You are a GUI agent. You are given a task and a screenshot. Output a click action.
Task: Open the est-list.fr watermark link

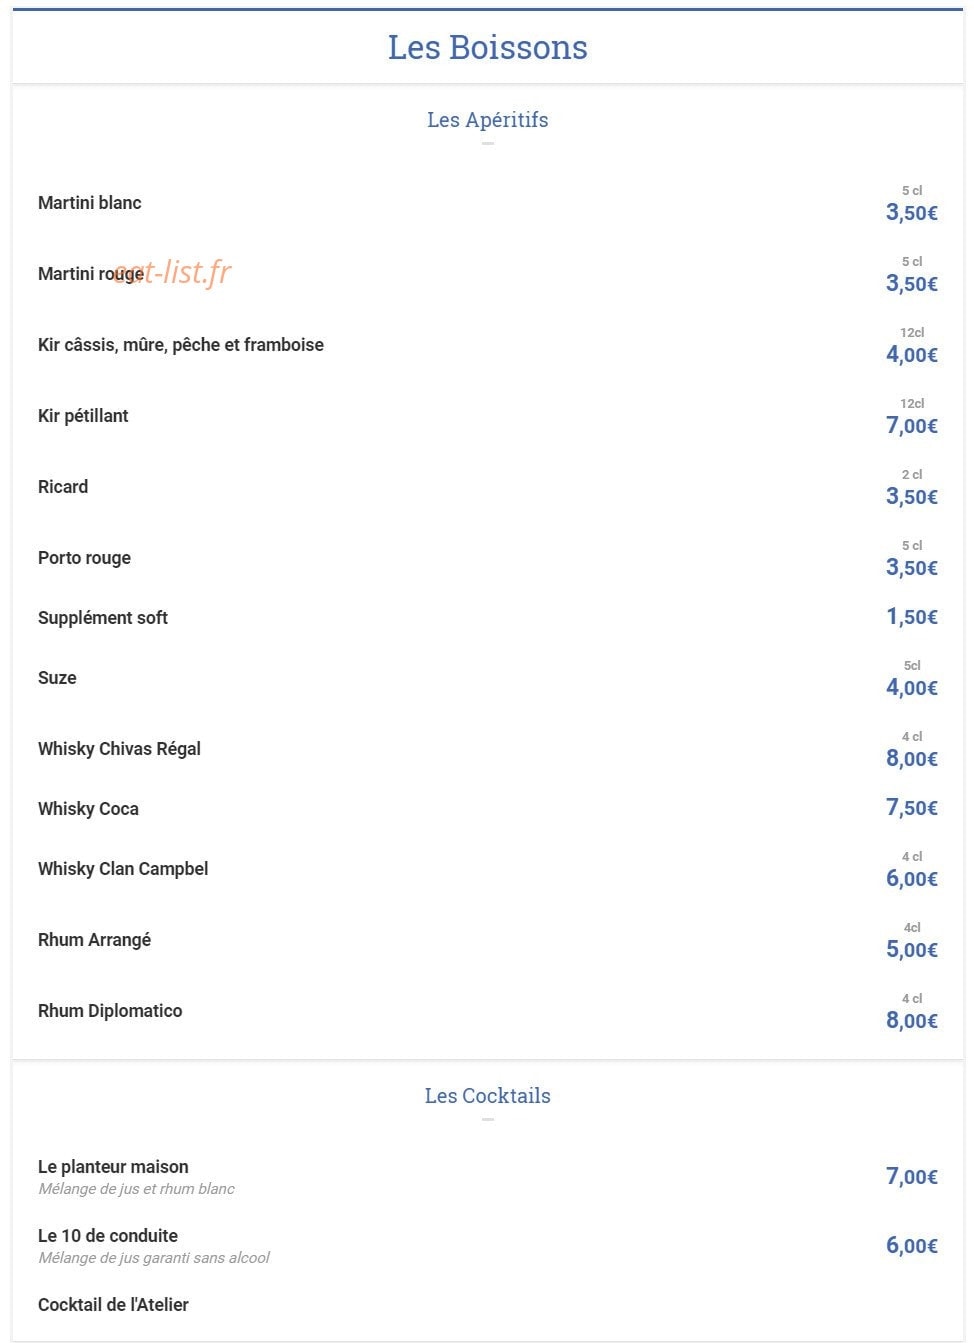(172, 272)
